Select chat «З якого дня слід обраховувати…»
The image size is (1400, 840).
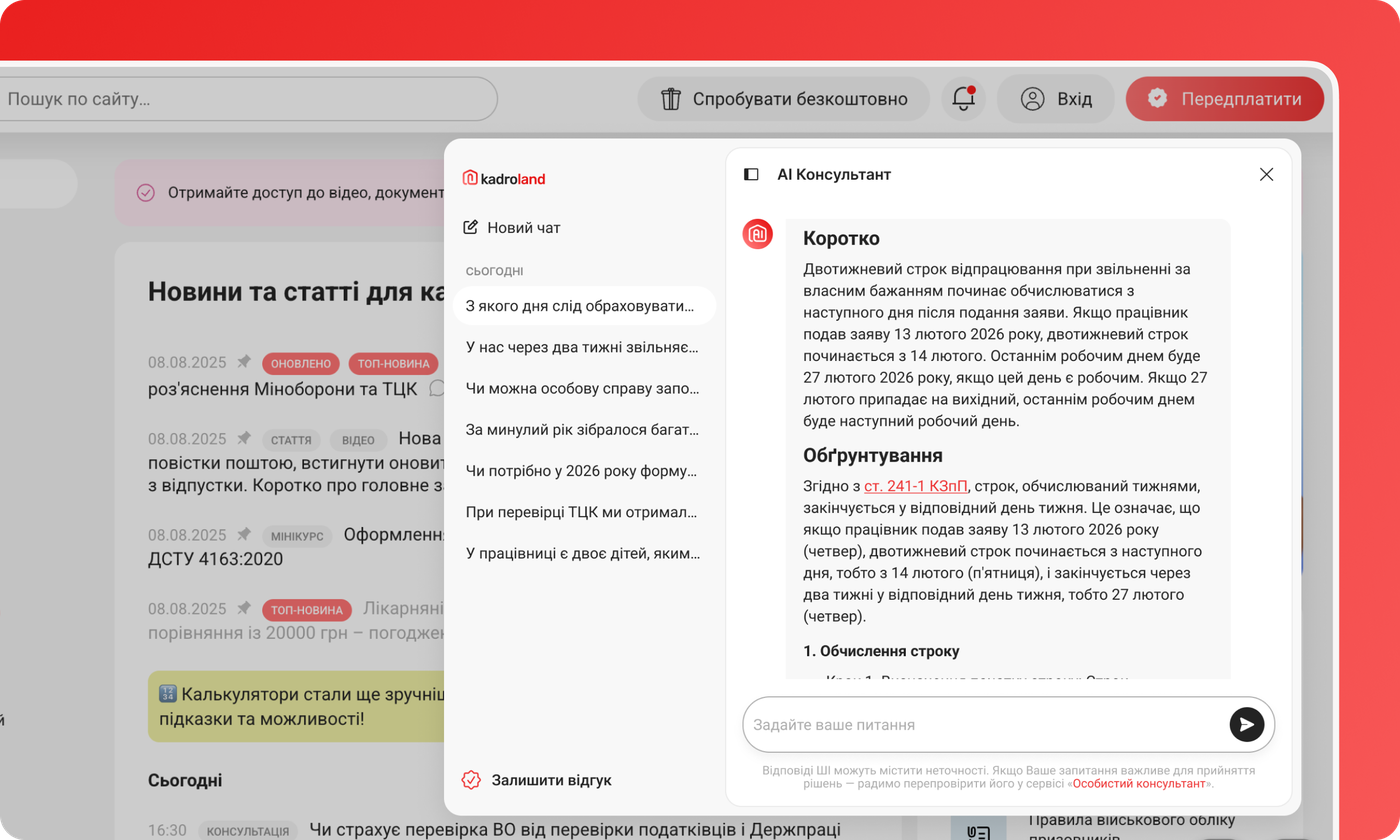(x=584, y=305)
